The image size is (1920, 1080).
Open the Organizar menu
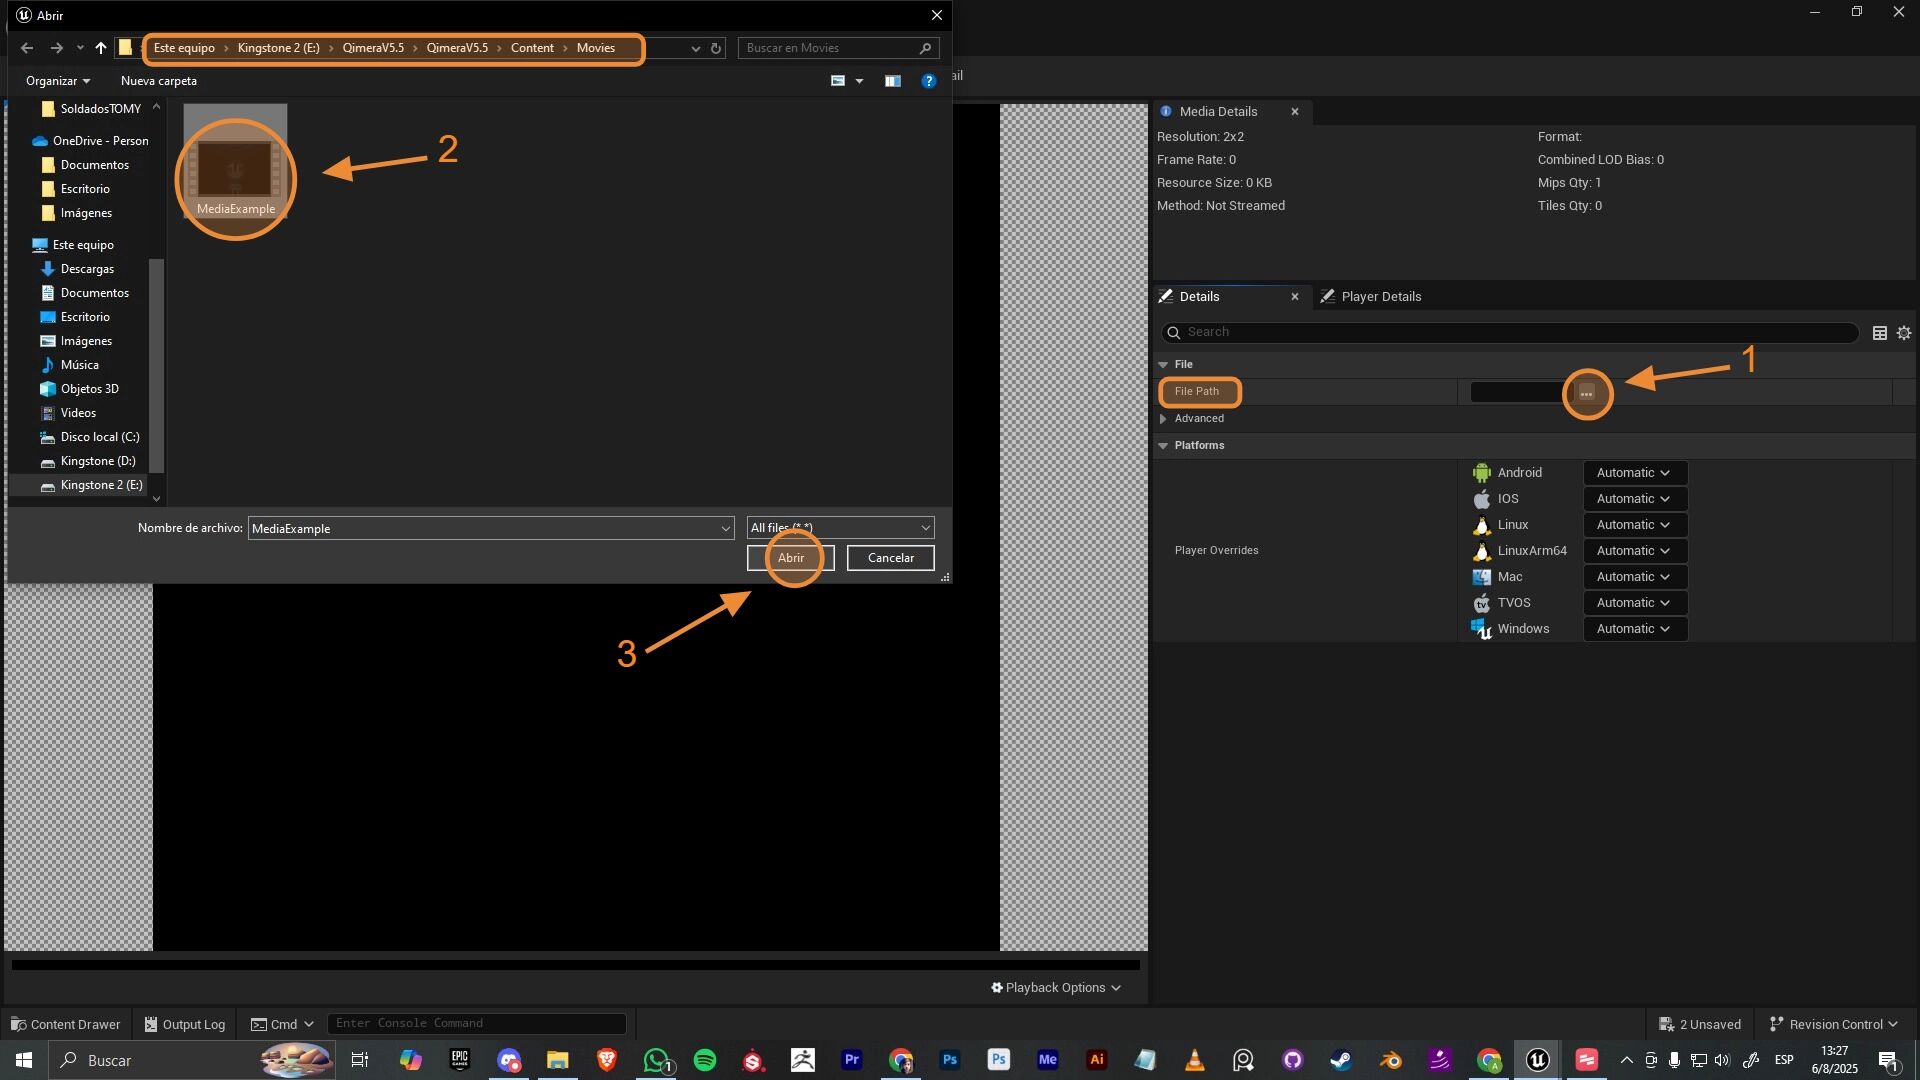point(58,81)
